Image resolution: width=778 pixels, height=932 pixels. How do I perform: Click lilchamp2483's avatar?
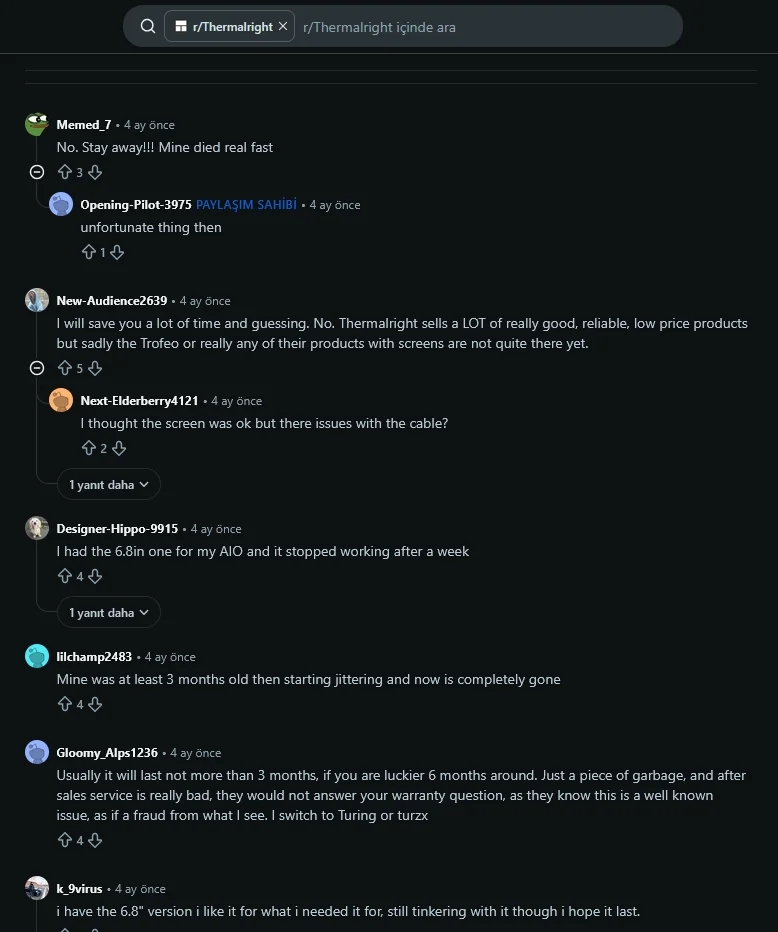(x=37, y=656)
